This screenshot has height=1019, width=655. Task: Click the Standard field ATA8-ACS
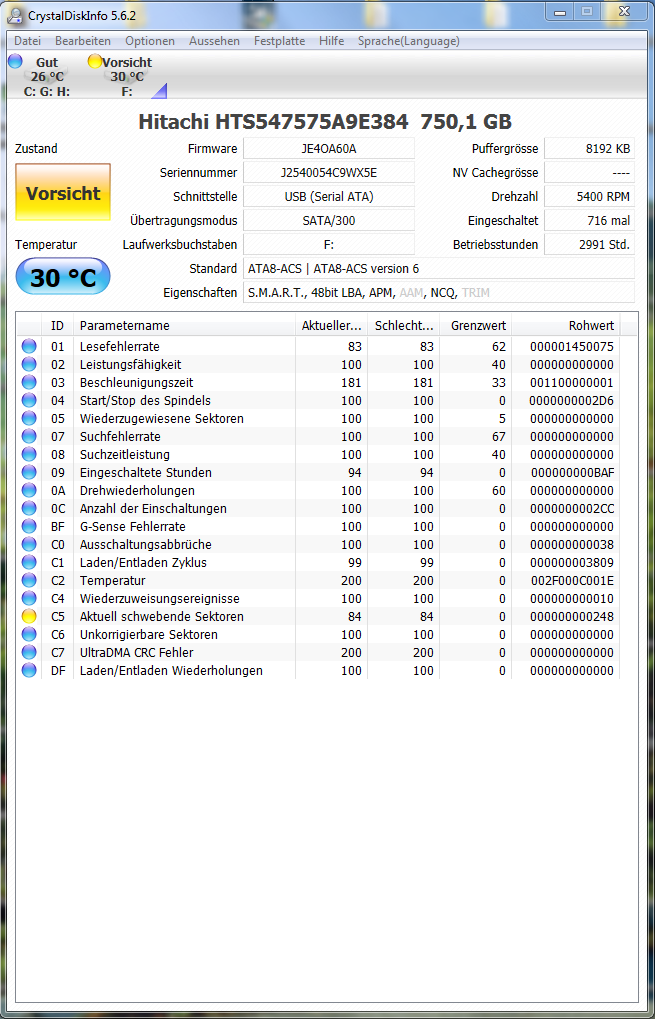[439, 268]
